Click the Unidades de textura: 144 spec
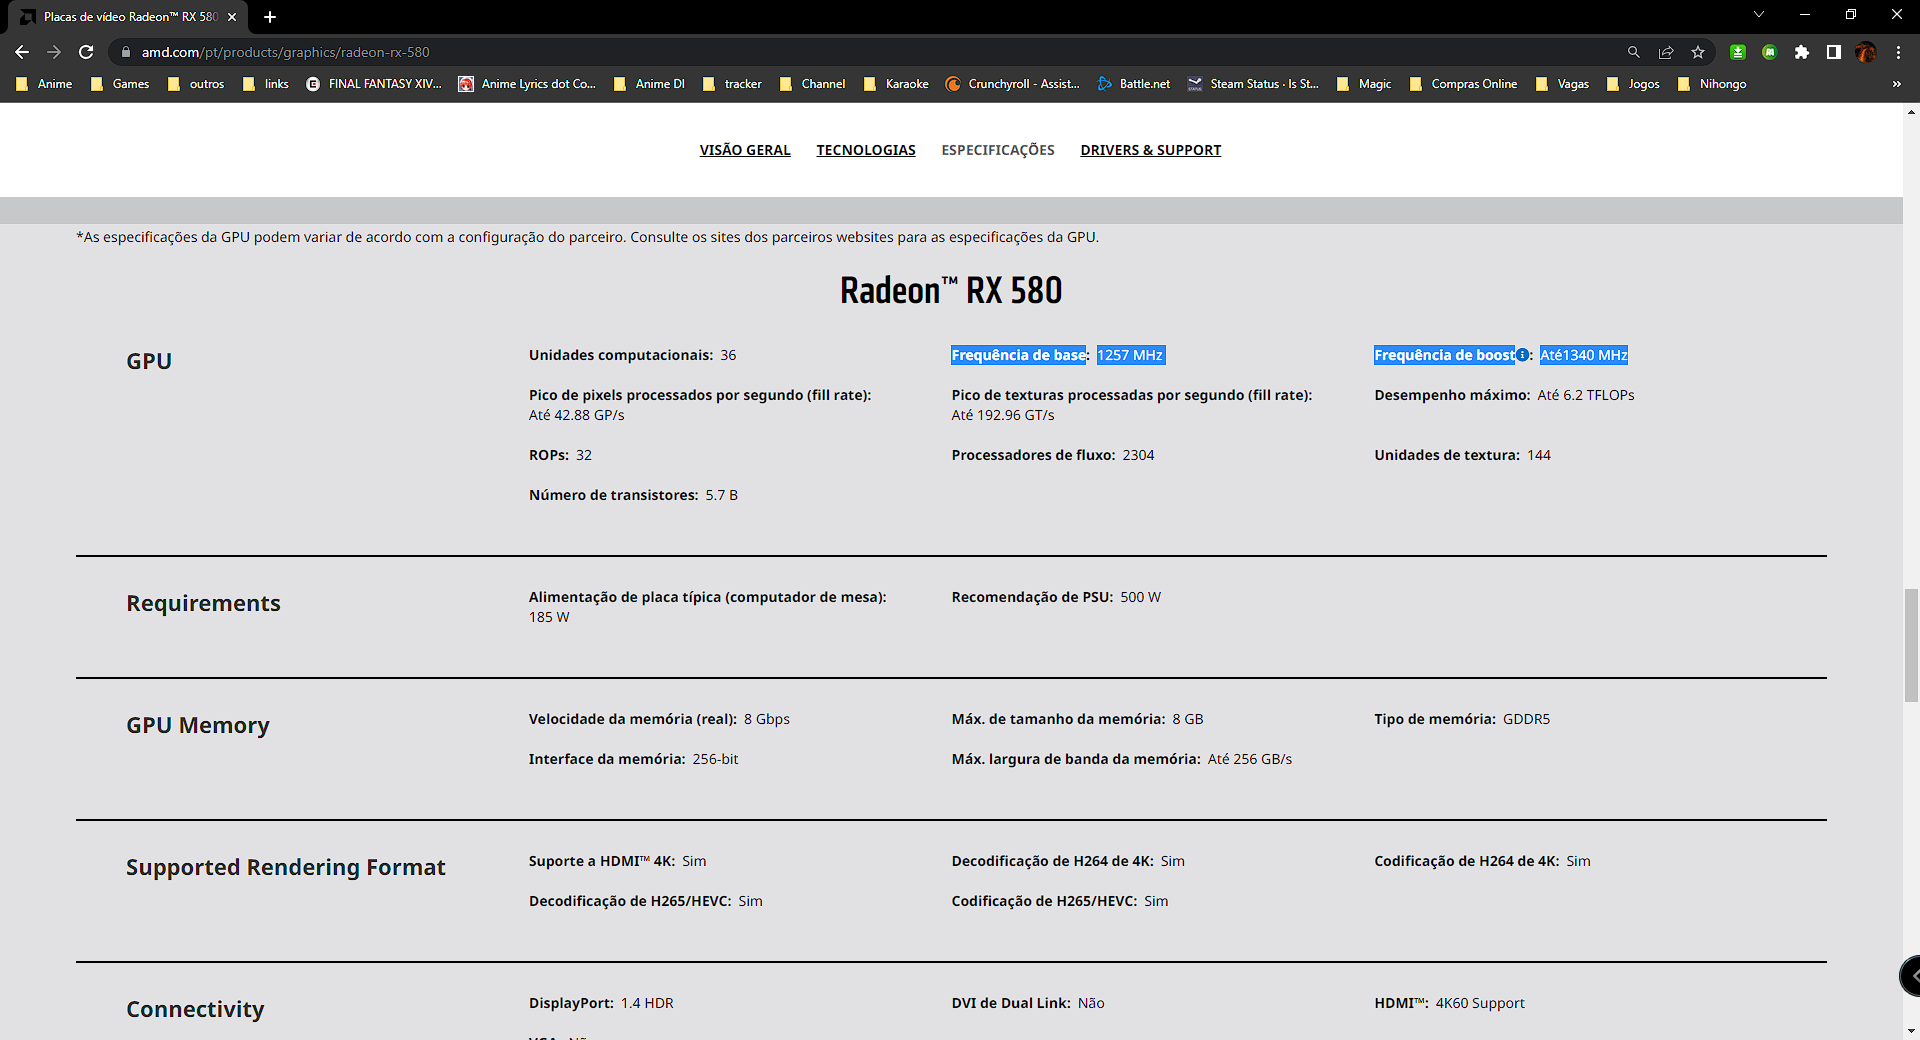 coord(1462,455)
